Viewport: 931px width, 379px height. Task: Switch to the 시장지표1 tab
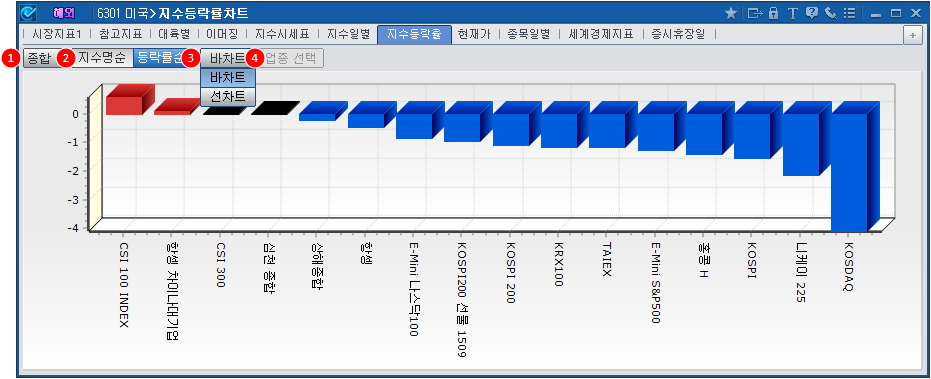tap(56, 34)
